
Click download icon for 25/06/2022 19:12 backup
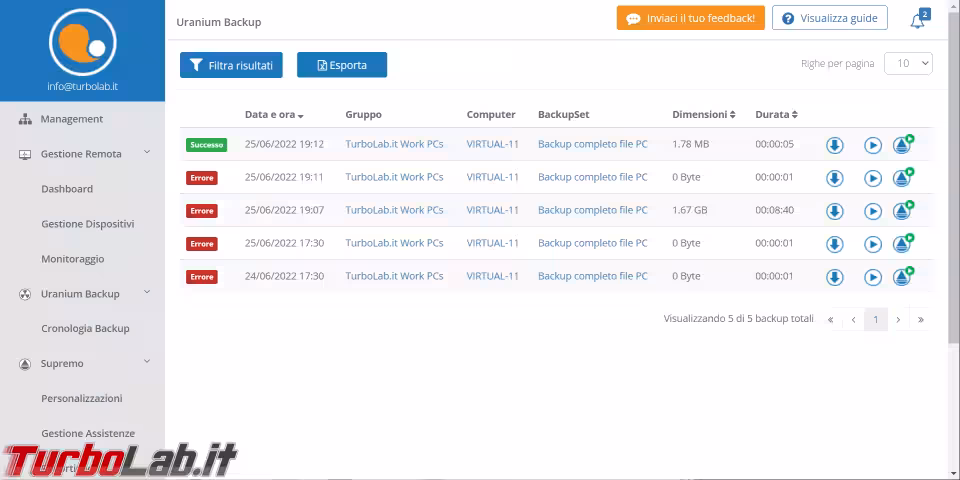click(x=835, y=146)
